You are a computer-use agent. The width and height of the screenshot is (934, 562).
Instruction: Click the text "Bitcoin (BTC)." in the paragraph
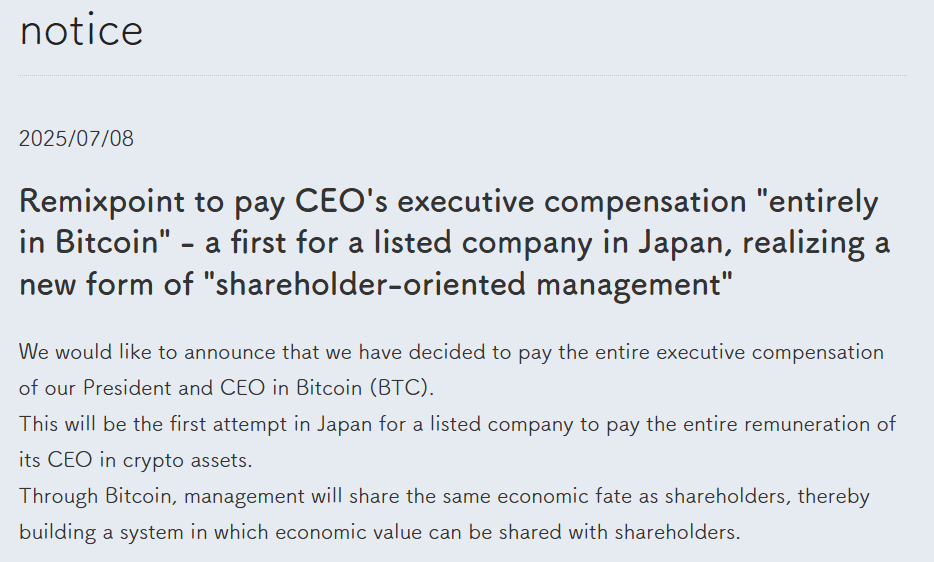pos(365,388)
